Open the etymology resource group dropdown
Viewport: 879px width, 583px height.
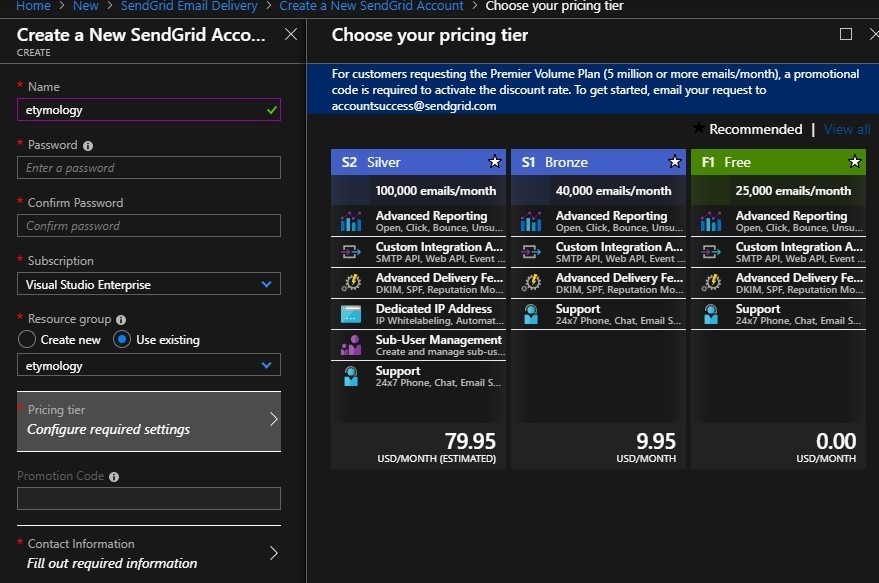coord(149,365)
